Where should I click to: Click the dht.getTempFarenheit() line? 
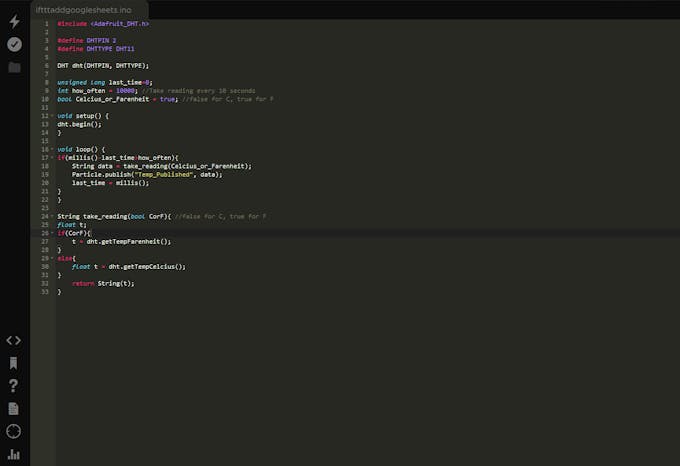(121, 241)
